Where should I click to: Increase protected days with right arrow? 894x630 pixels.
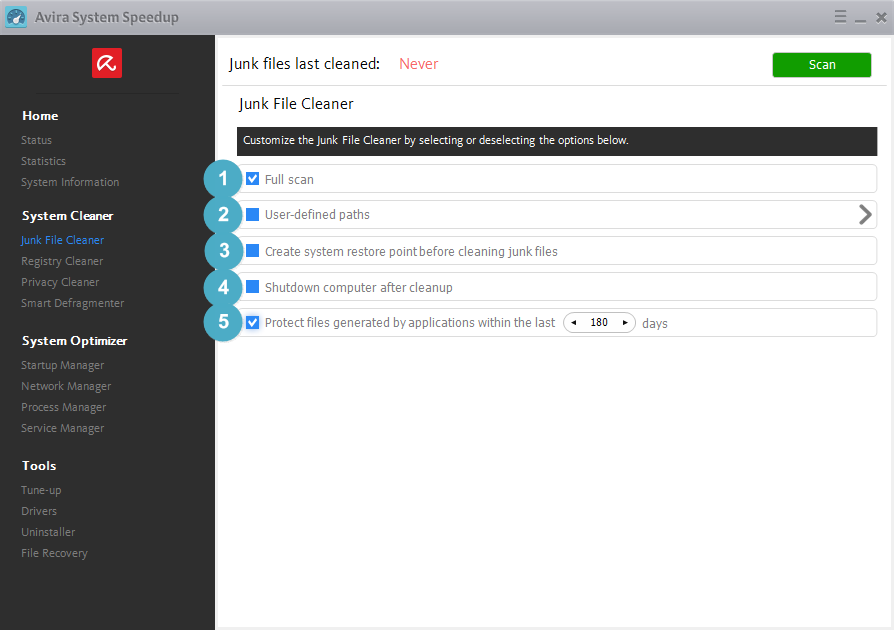click(x=625, y=323)
